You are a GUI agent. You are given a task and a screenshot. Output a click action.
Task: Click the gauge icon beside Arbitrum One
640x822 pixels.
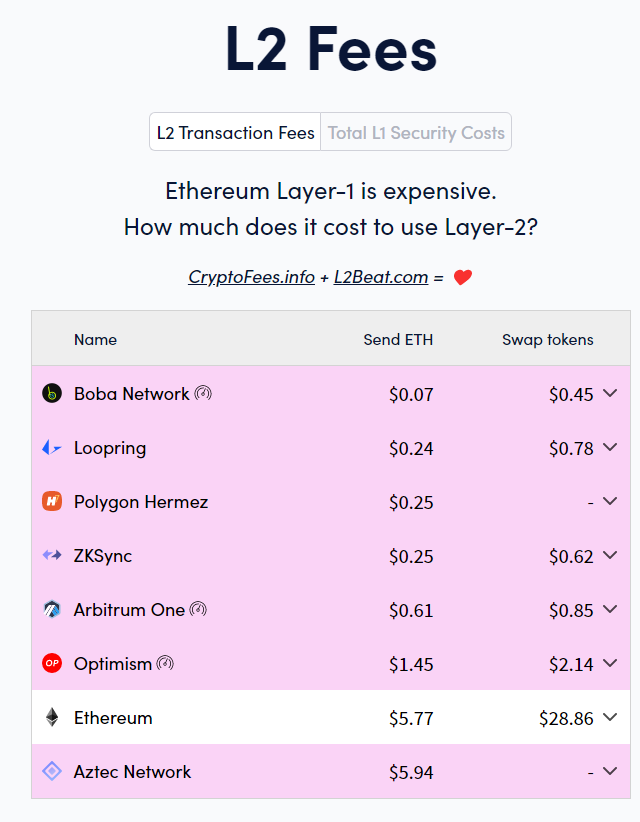point(198,609)
